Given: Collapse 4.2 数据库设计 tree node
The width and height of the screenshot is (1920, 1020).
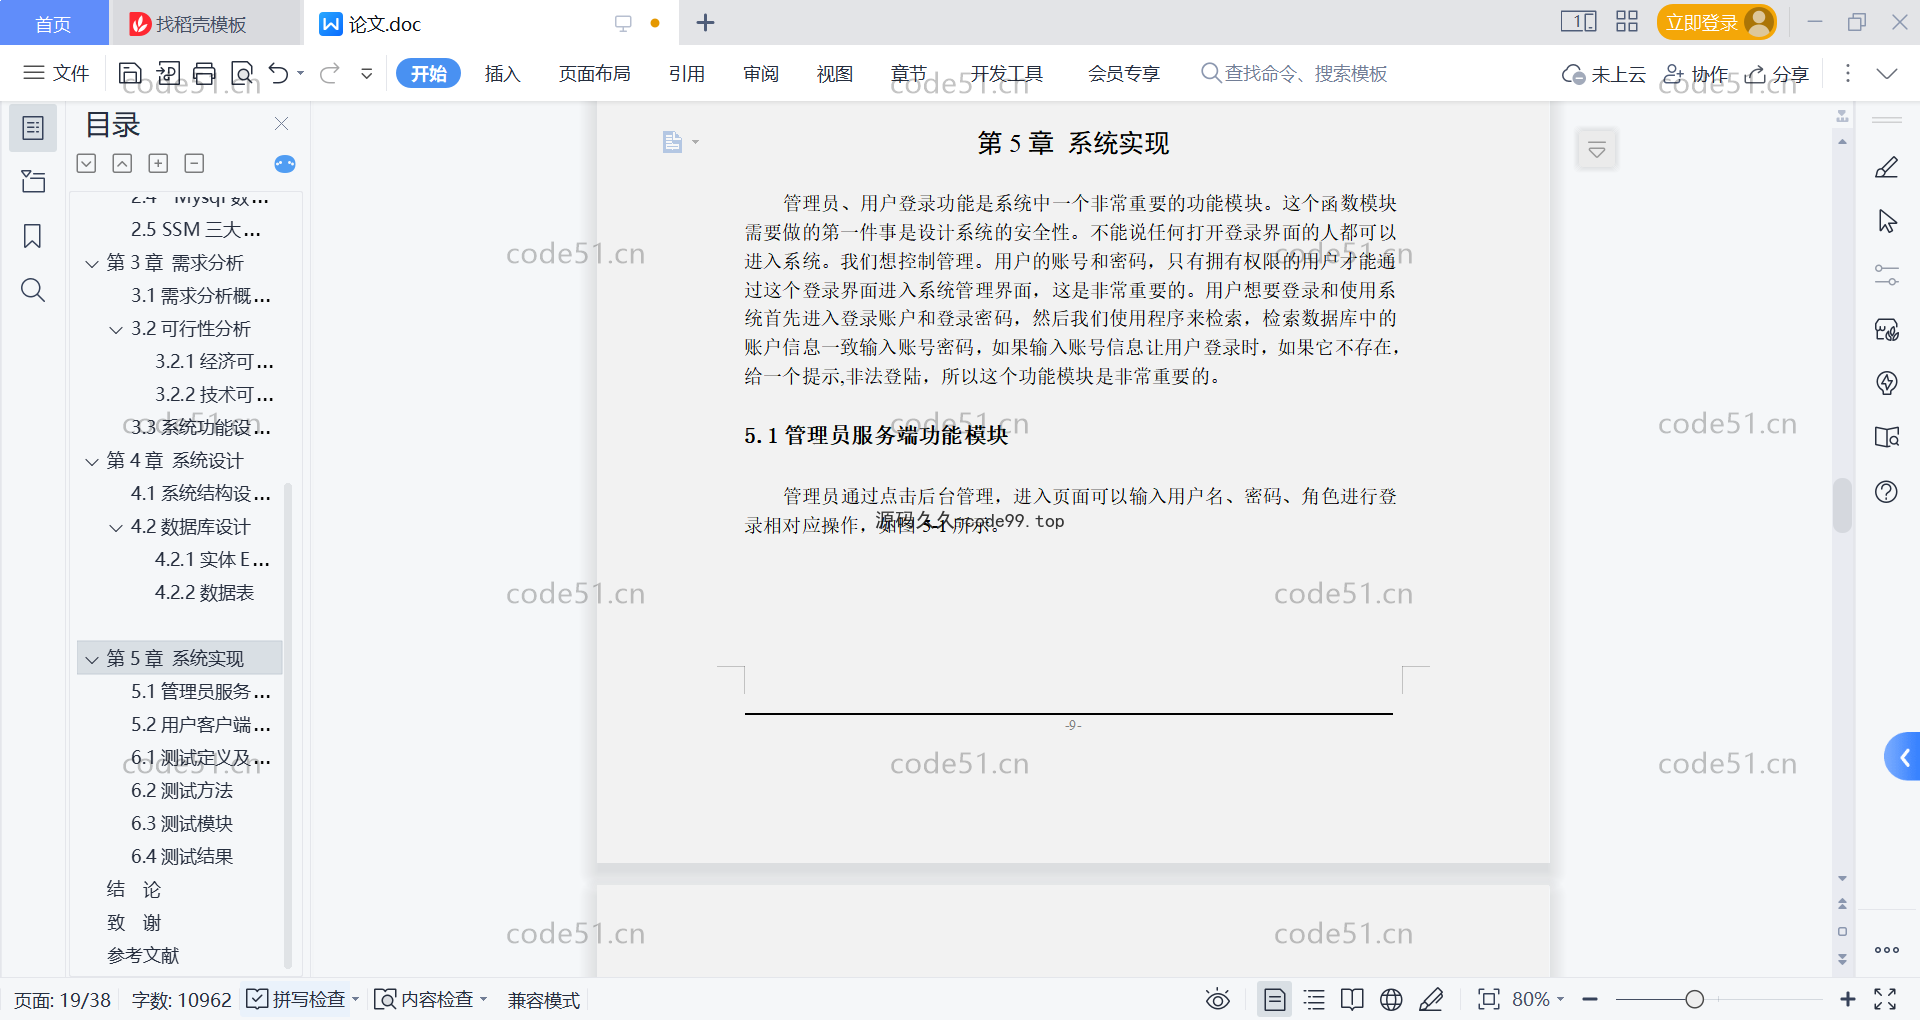Looking at the screenshot, I should click(x=116, y=528).
